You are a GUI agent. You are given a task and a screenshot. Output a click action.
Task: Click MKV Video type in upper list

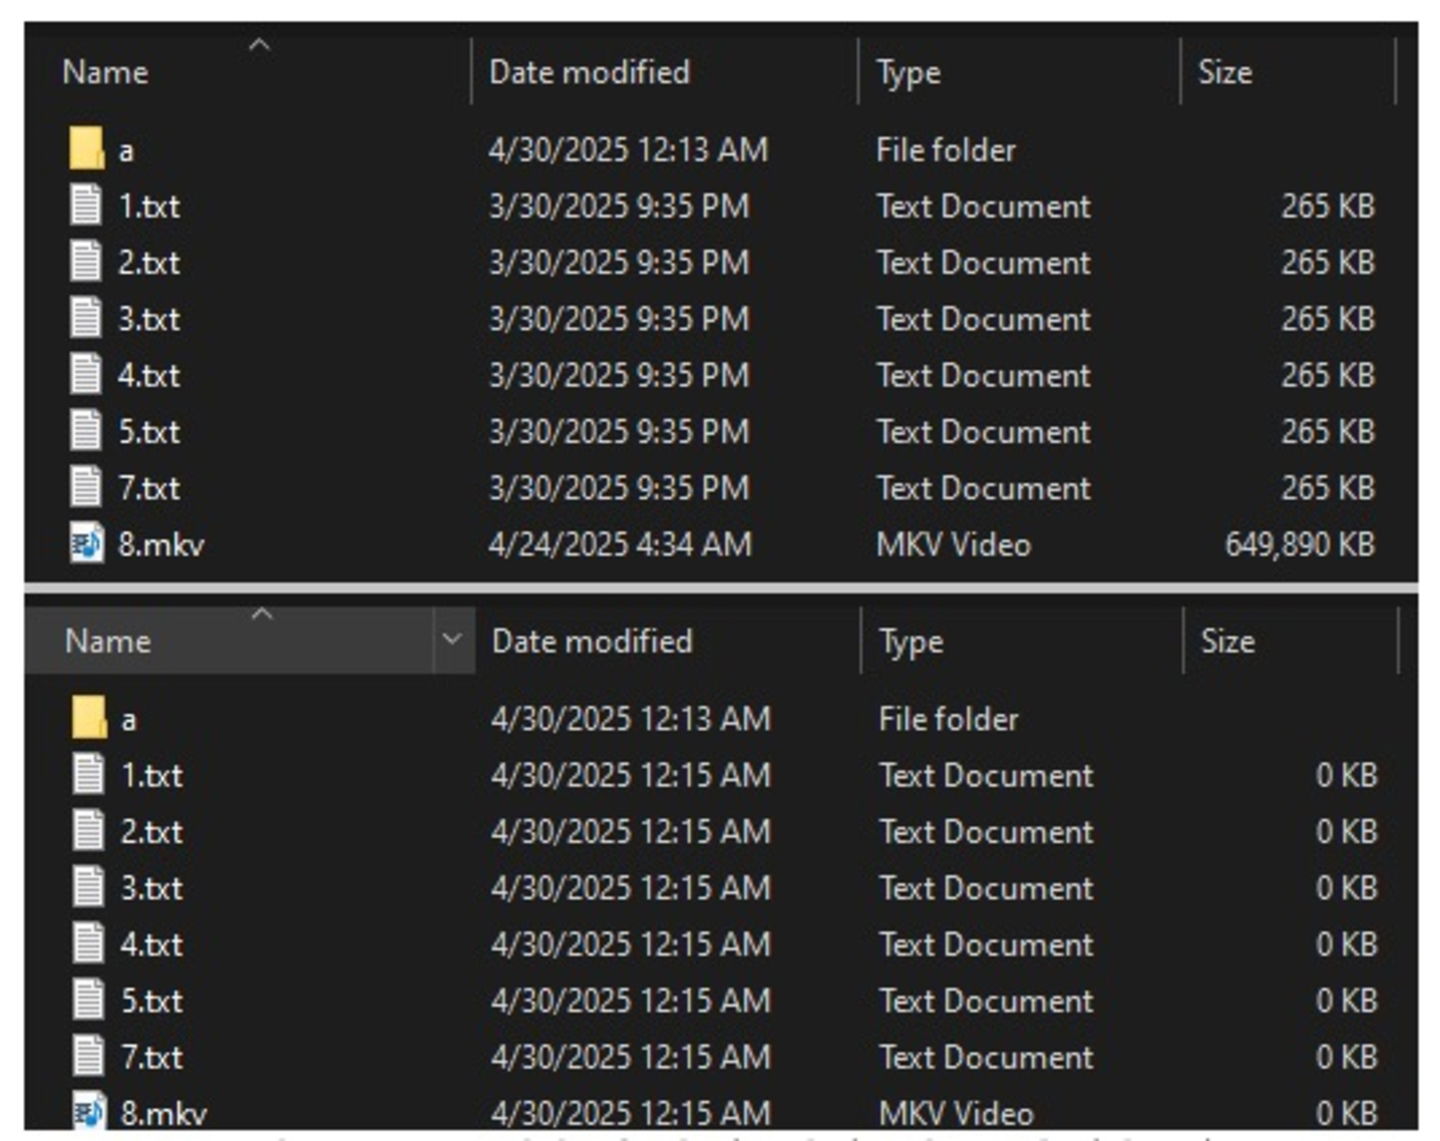tap(953, 544)
